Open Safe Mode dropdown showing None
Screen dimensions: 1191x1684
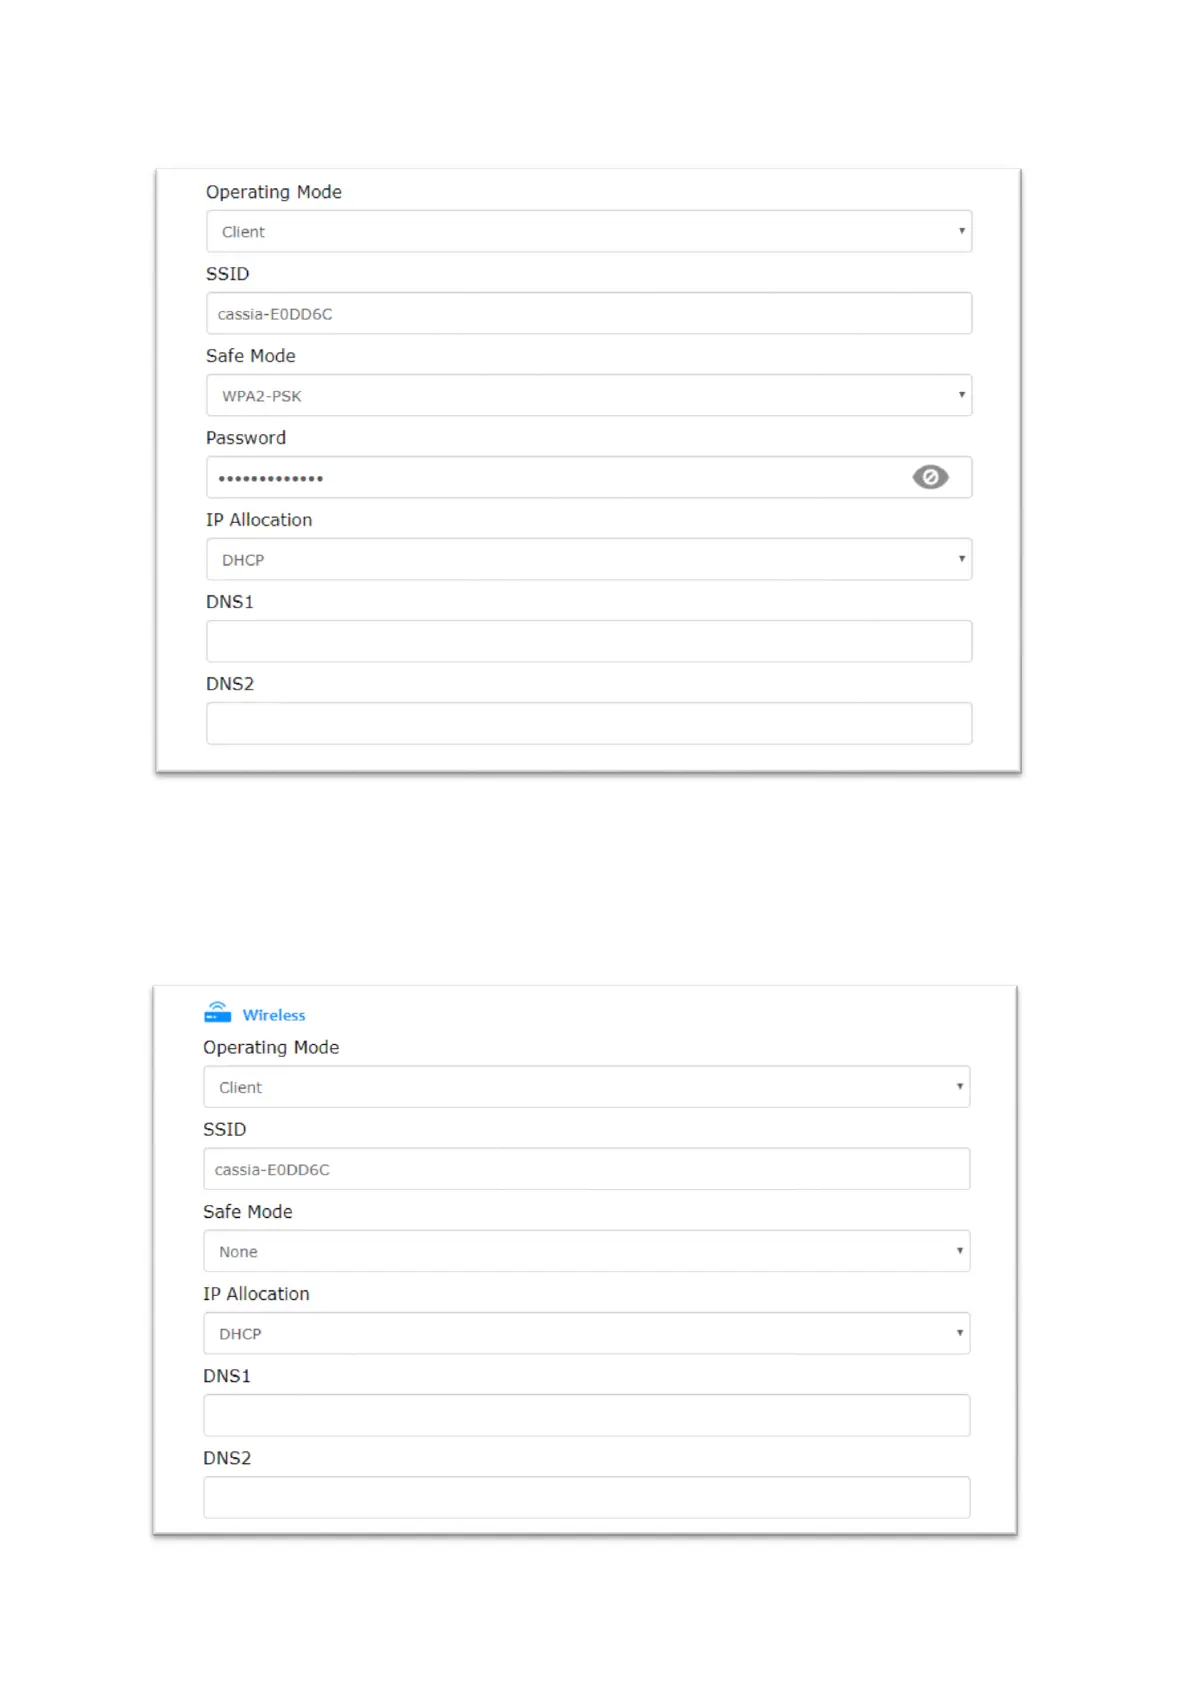(586, 1252)
